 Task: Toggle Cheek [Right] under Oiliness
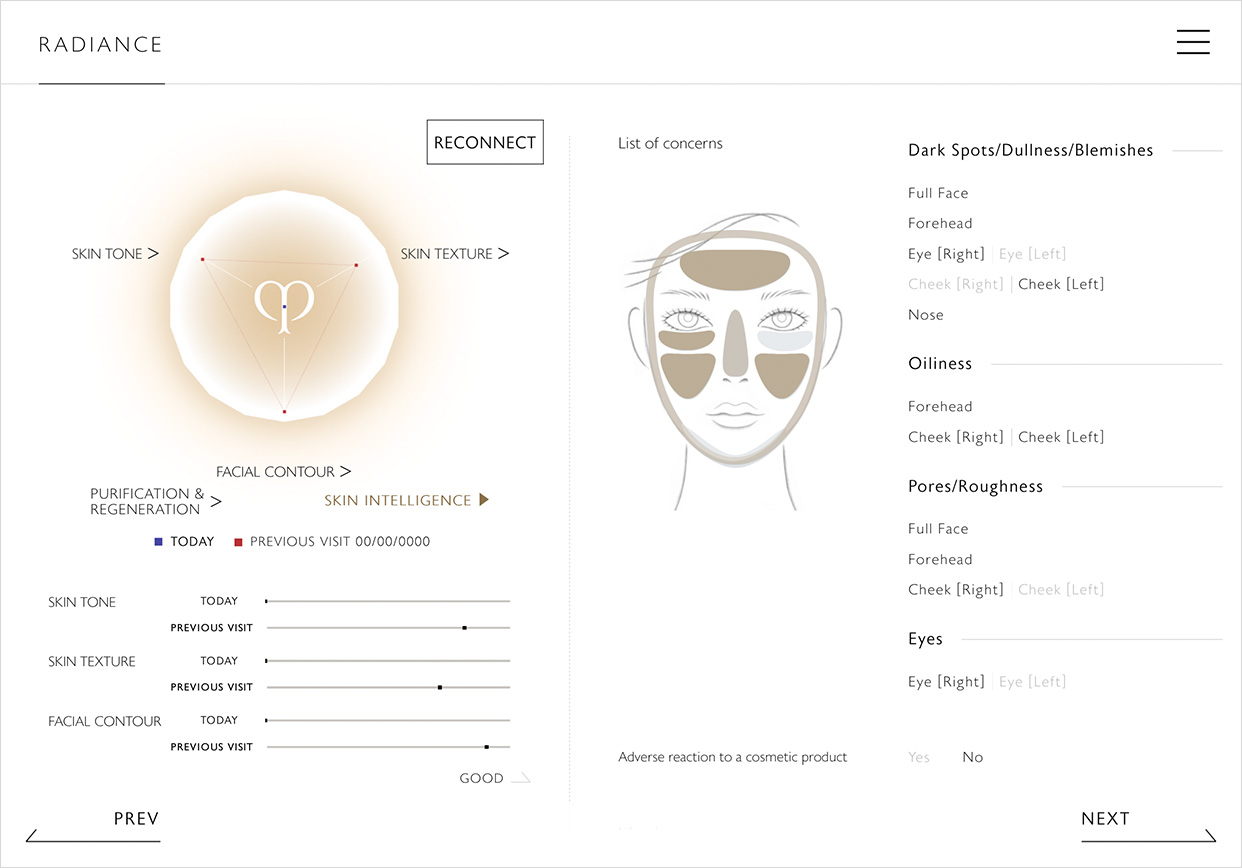click(955, 437)
